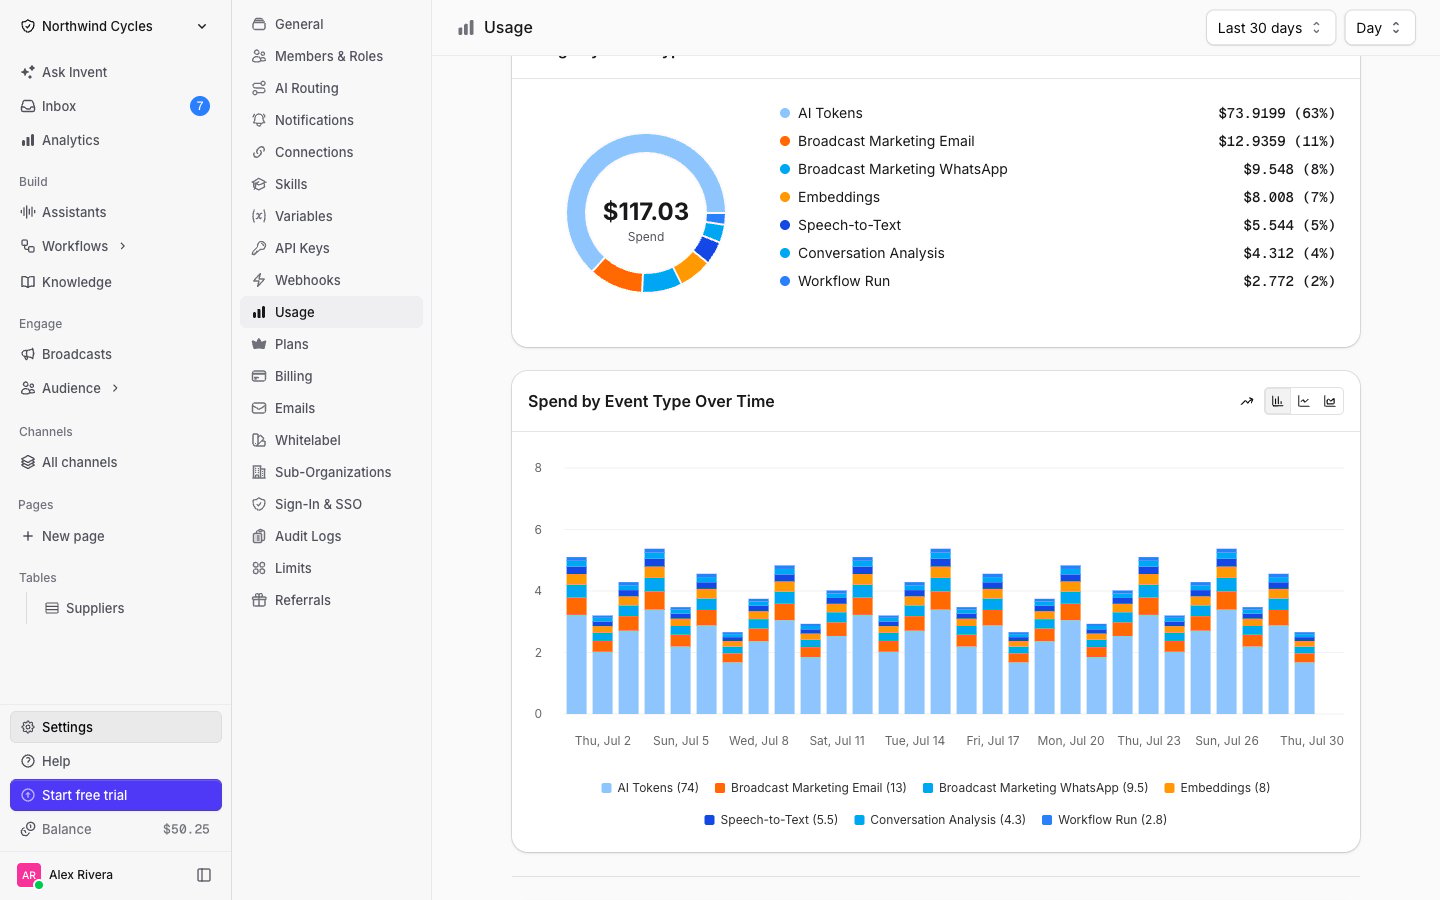Viewport: 1440px width, 900px height.
Task: Open the Limits settings page
Action: (x=331, y=568)
